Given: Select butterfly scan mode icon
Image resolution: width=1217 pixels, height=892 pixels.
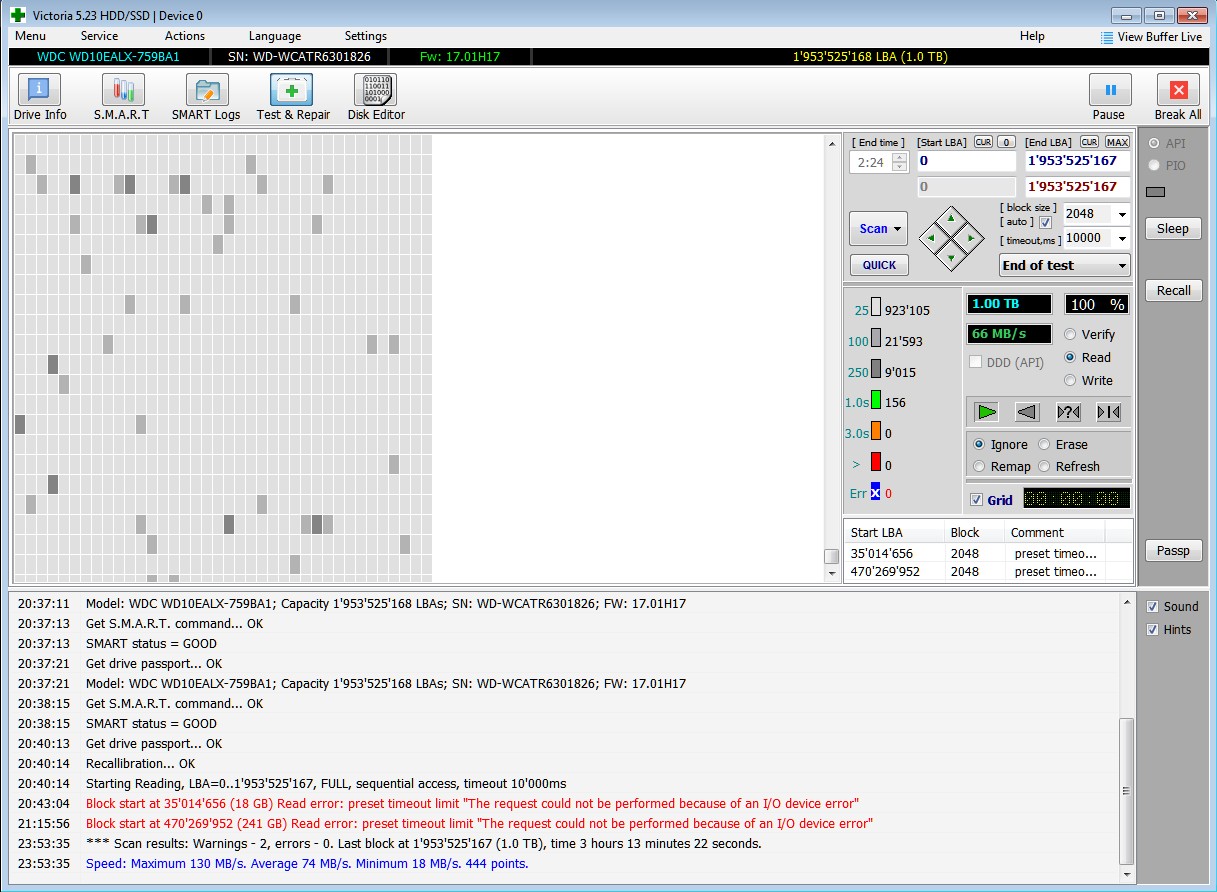Looking at the screenshot, I should (x=1108, y=412).
